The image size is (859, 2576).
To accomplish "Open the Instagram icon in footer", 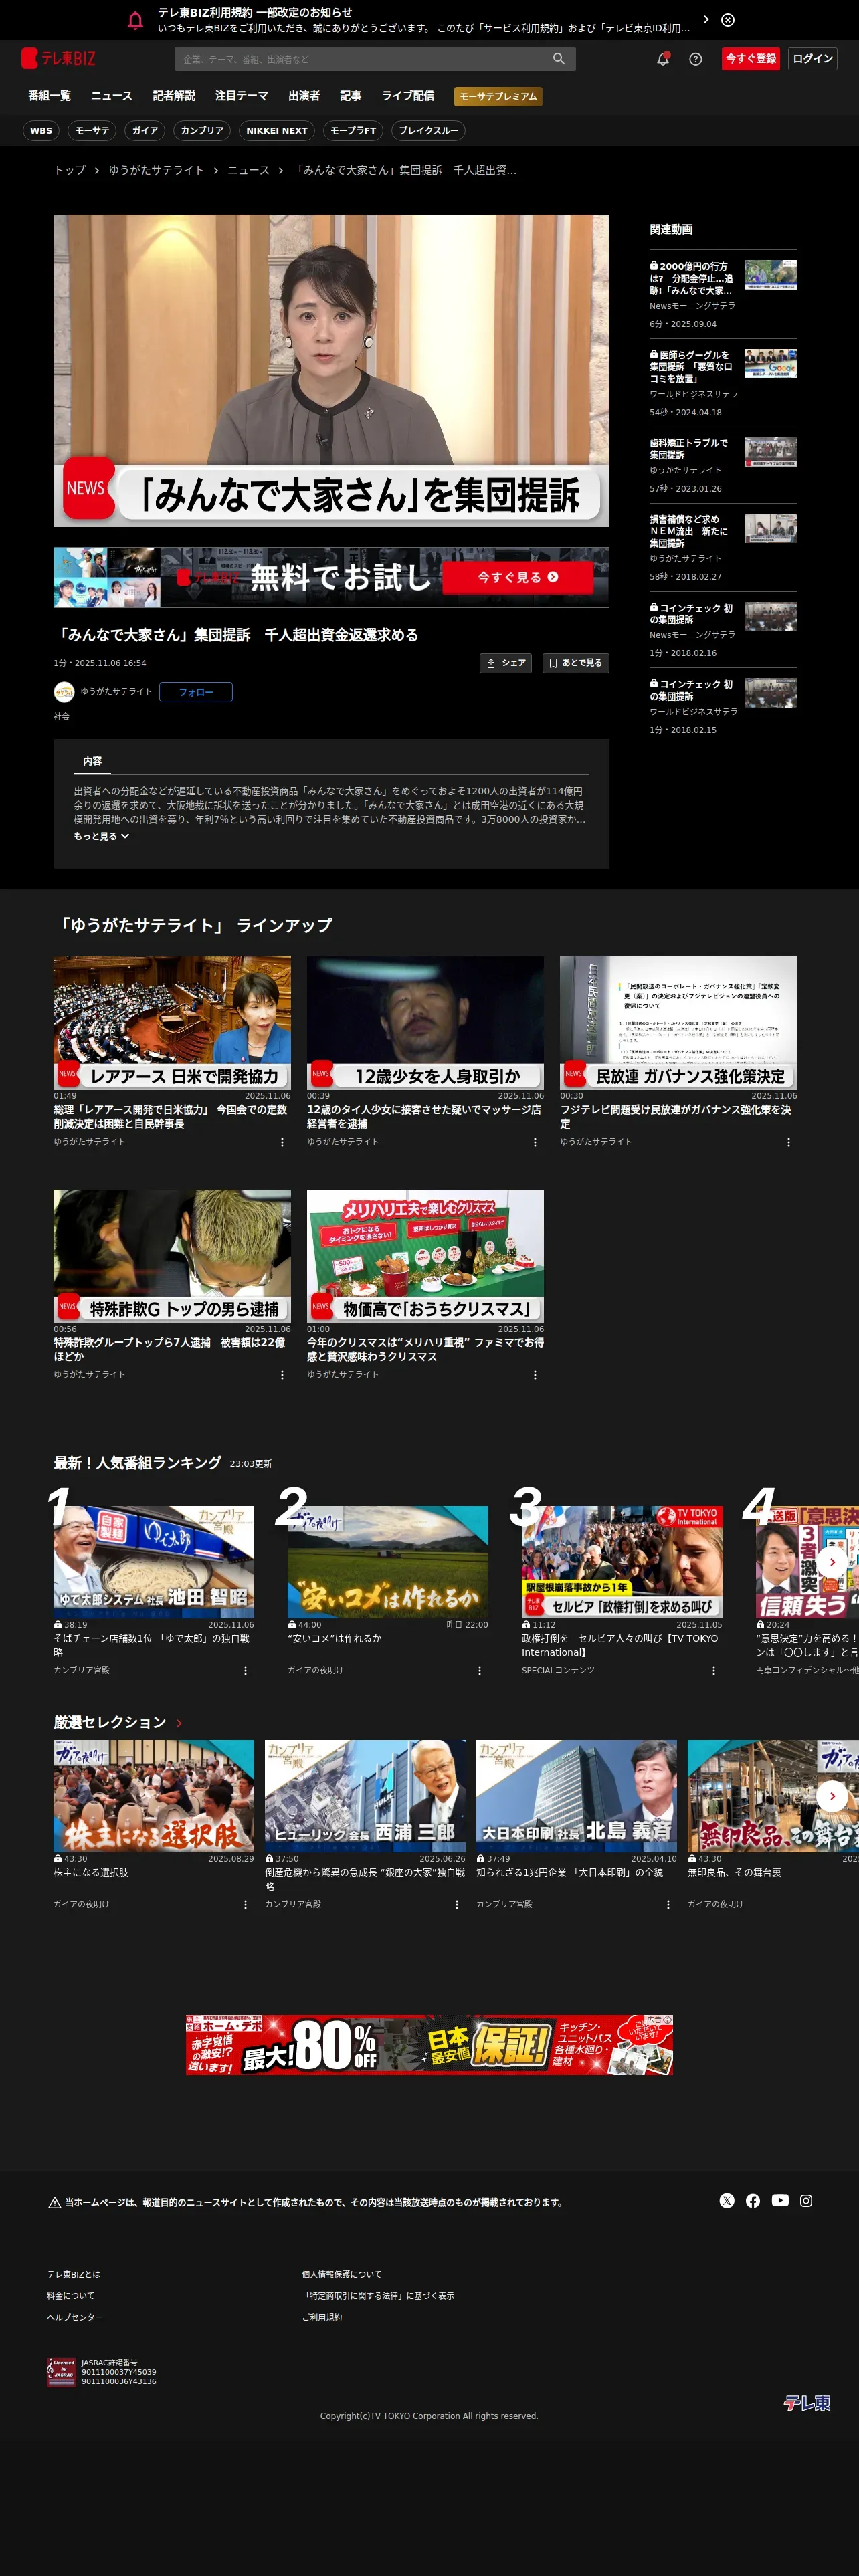I will coord(806,2201).
